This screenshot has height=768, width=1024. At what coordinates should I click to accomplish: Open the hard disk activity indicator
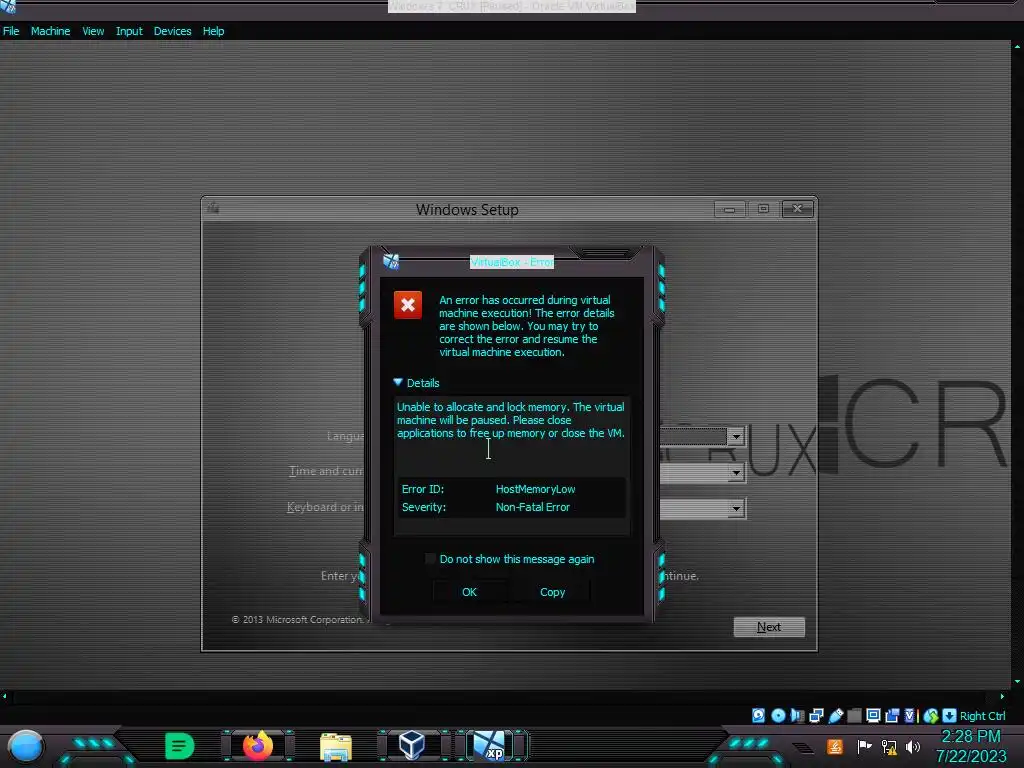[x=758, y=716]
